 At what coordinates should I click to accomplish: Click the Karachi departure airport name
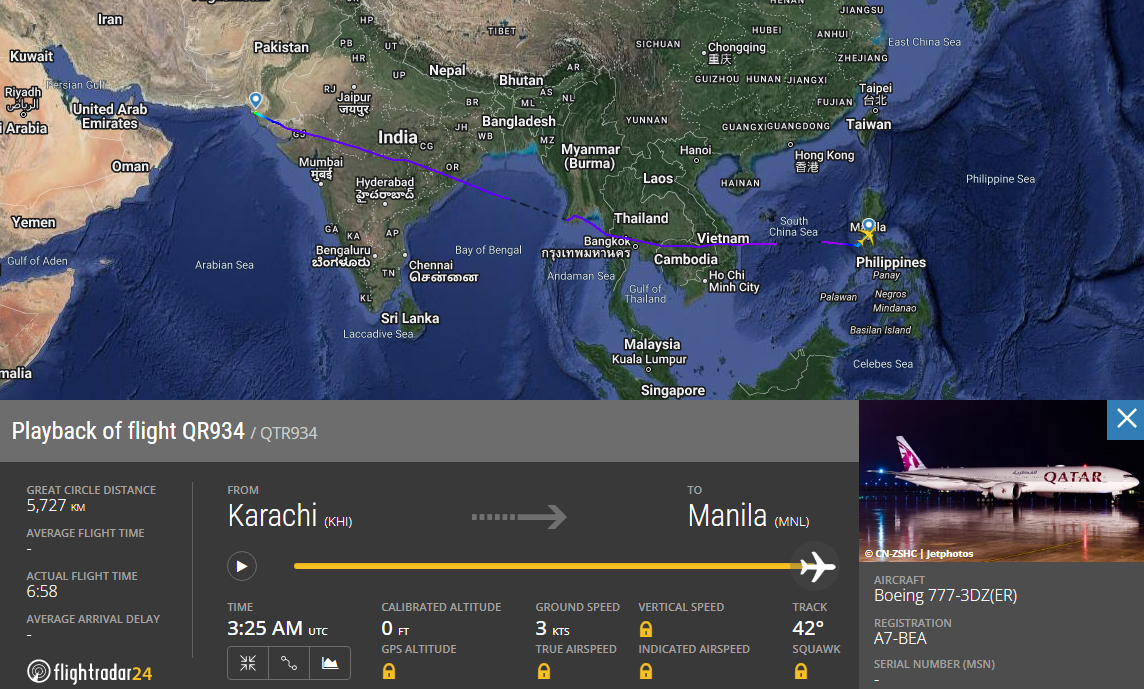tap(290, 516)
